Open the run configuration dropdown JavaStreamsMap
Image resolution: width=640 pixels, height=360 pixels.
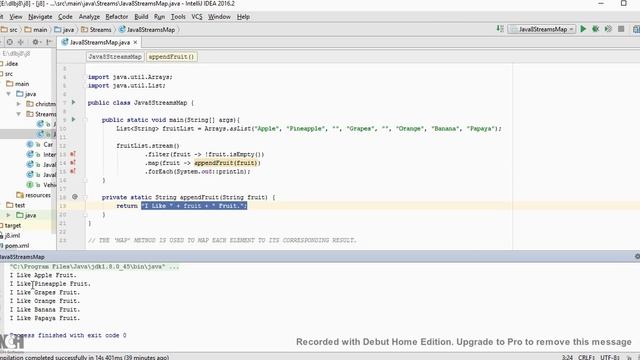pyautogui.click(x=542, y=29)
